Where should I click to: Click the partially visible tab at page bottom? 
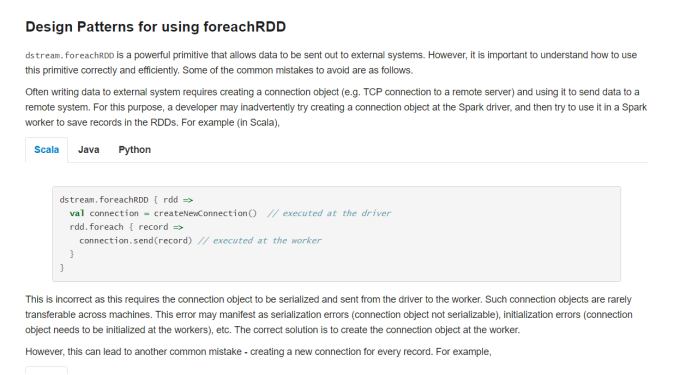(46, 370)
